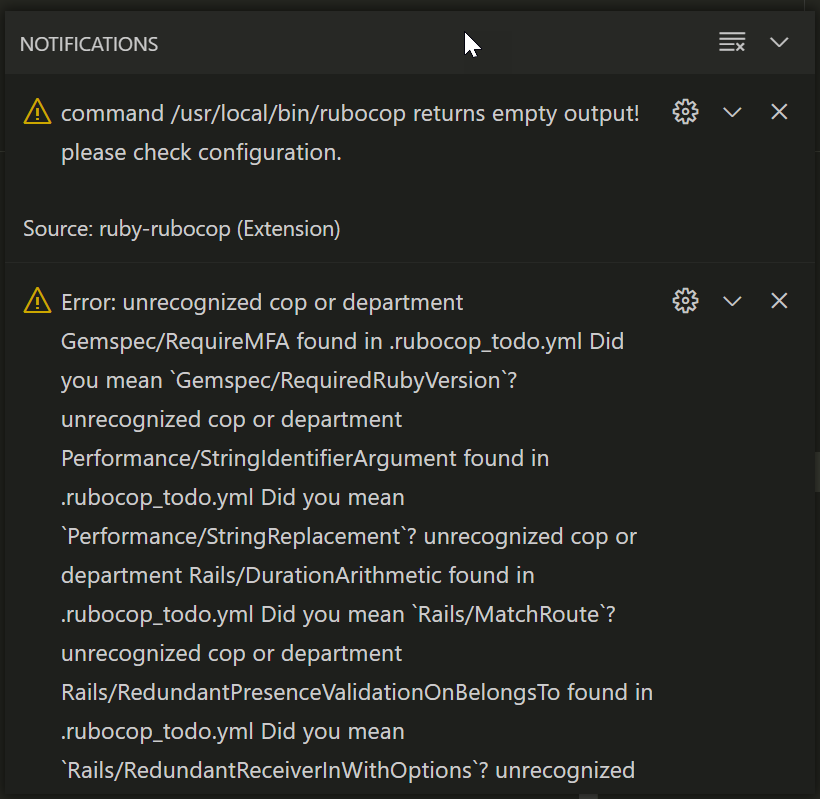Viewport: 820px width, 799px height.
Task: Clear all notifications icon in header
Action: 732,42
